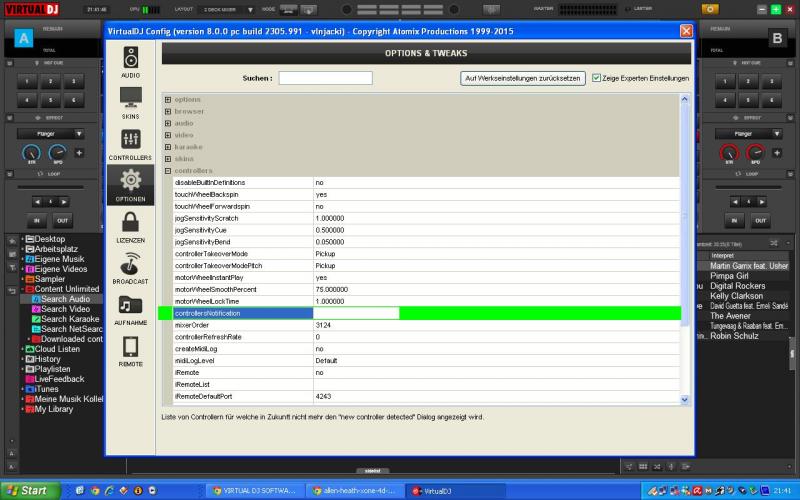Click iRemoteDefaultPort value 4243
The width and height of the screenshot is (800, 500).
click(323, 396)
